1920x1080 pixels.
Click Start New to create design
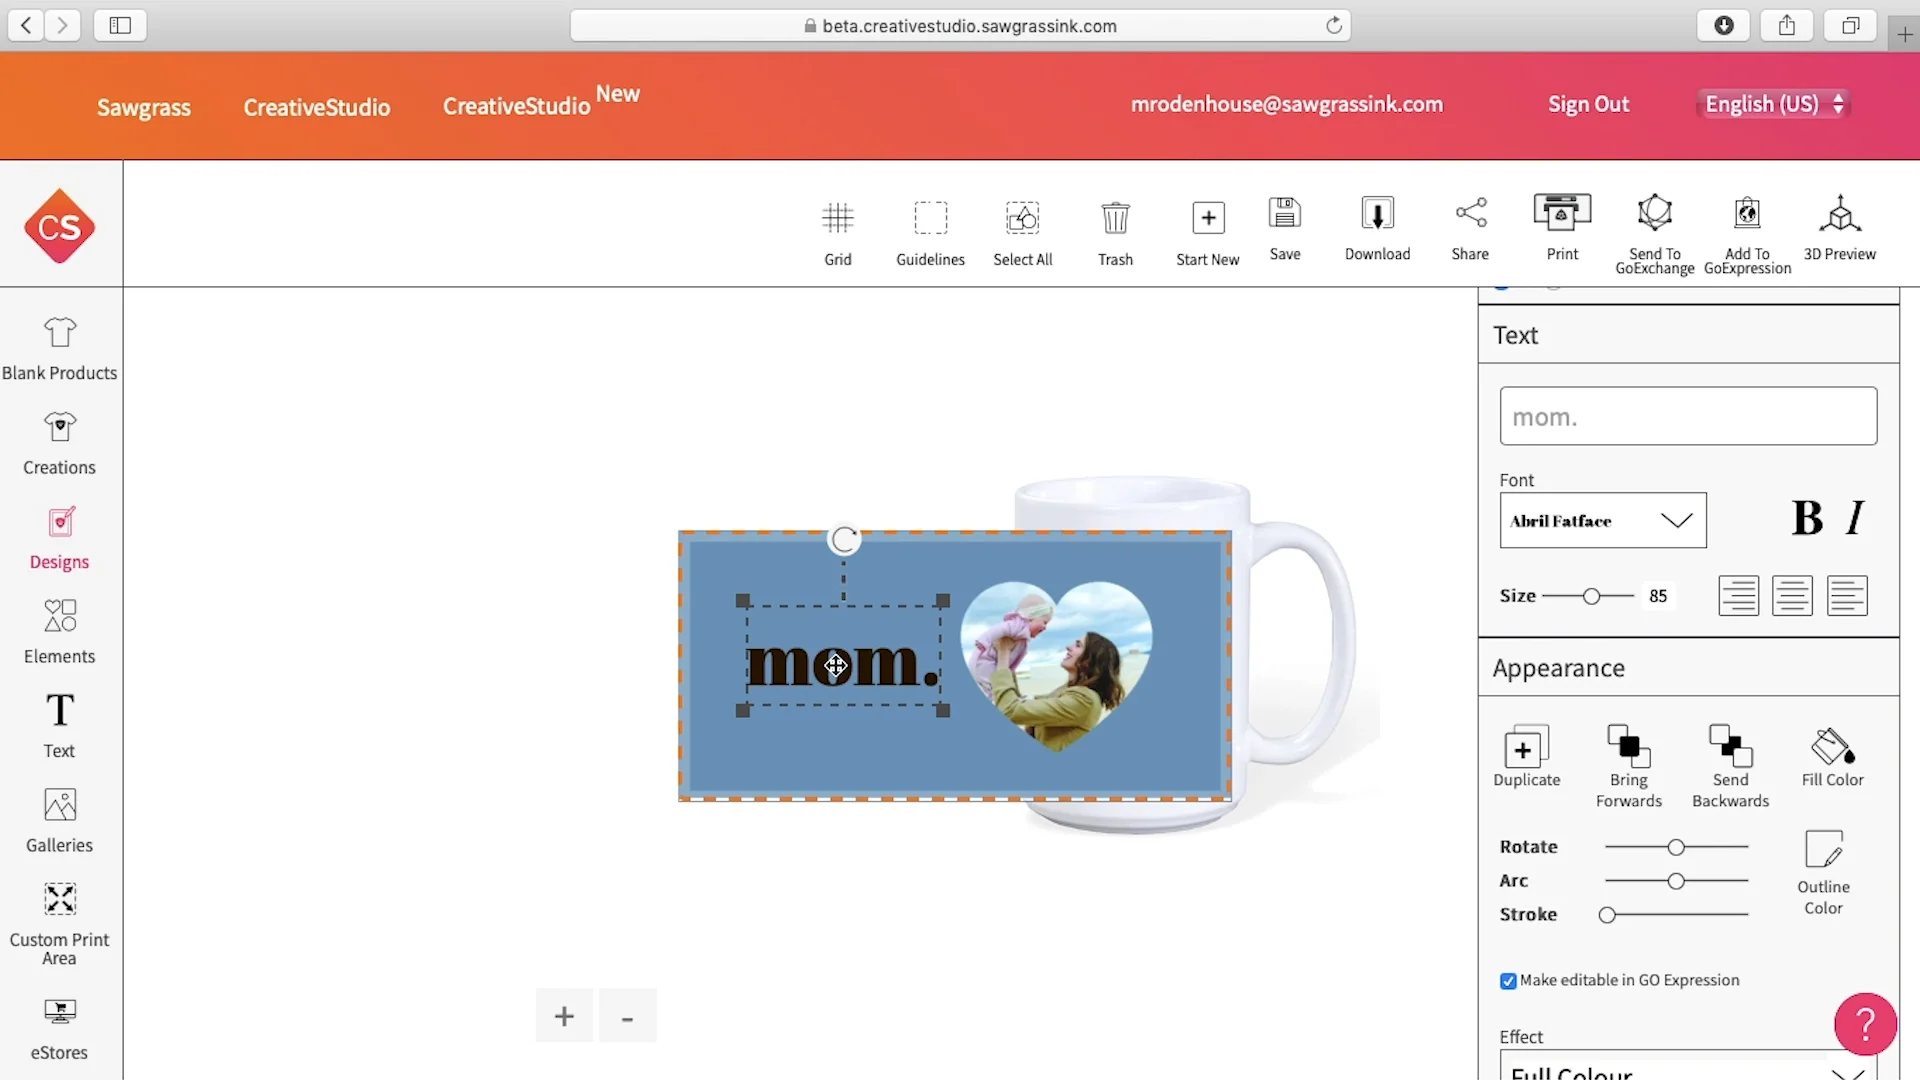click(x=1207, y=231)
